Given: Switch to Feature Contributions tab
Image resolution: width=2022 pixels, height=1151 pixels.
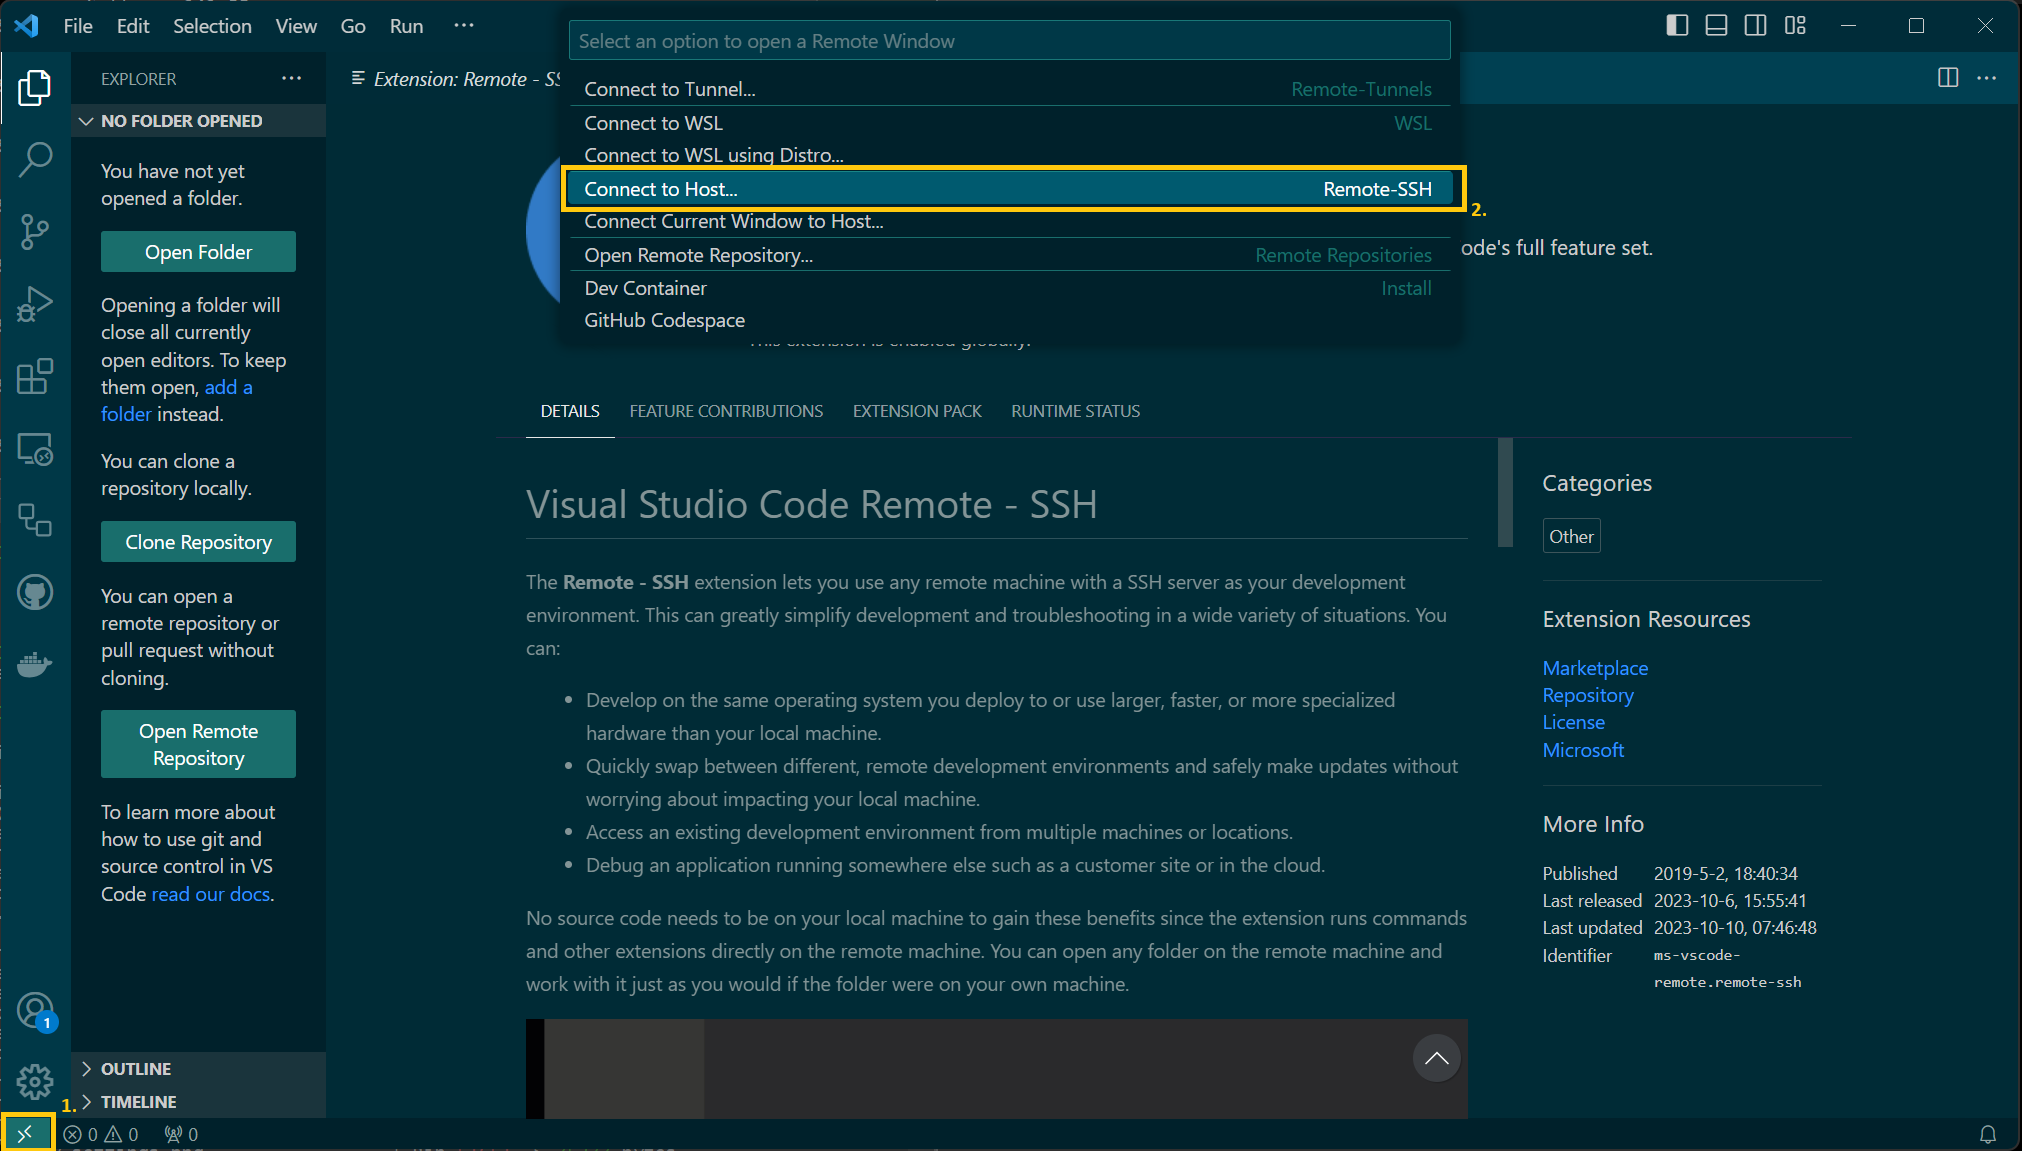Looking at the screenshot, I should coord(726,411).
